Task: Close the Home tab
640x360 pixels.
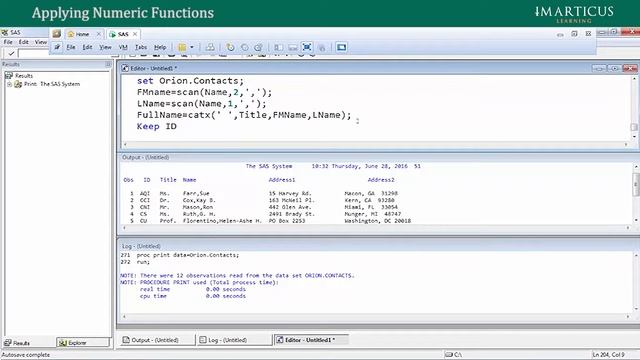Action: tap(98, 34)
